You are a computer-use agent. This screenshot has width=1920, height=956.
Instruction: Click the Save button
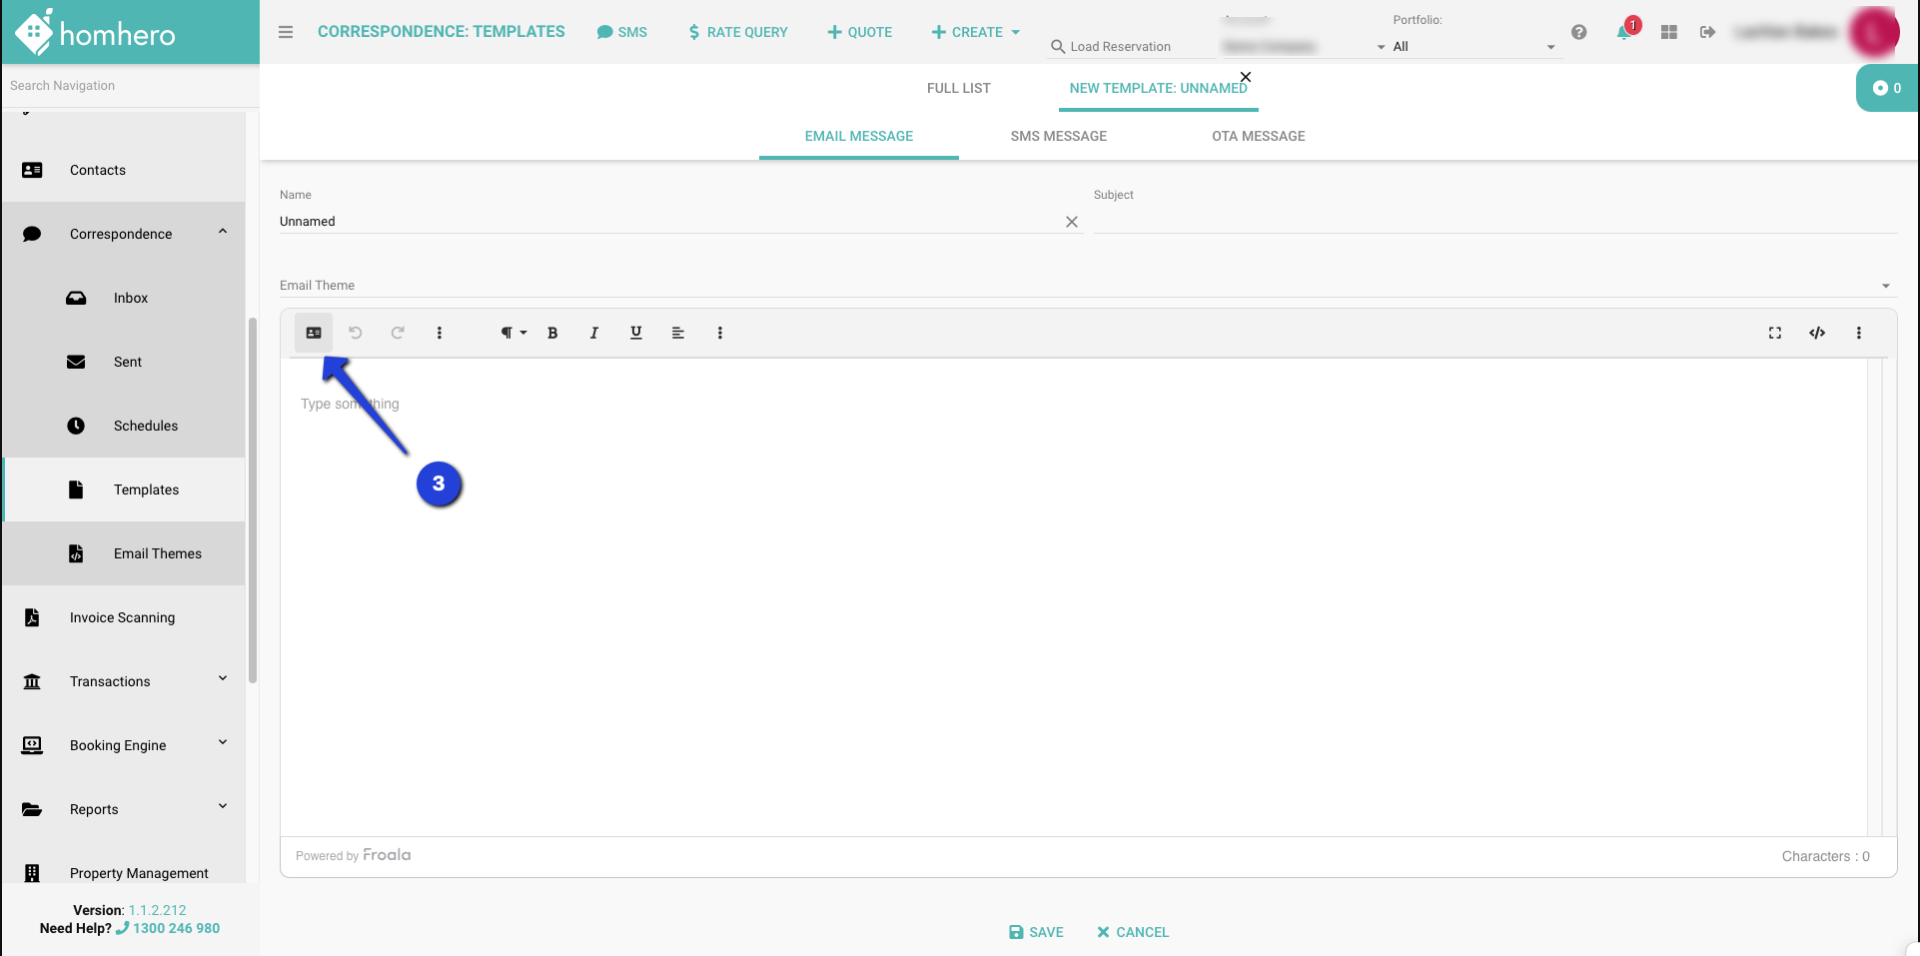pos(1036,932)
